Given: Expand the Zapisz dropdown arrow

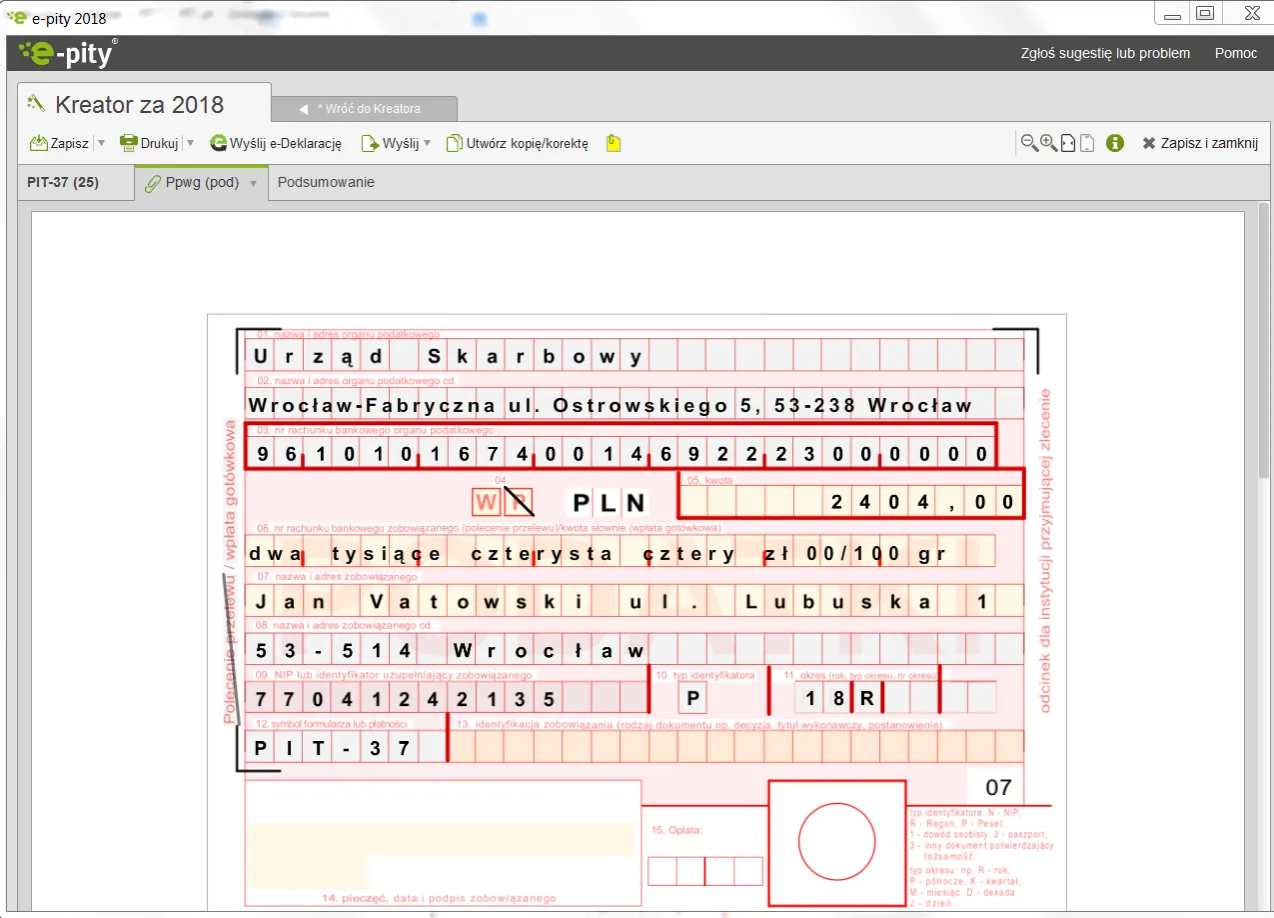Looking at the screenshot, I should point(101,143).
